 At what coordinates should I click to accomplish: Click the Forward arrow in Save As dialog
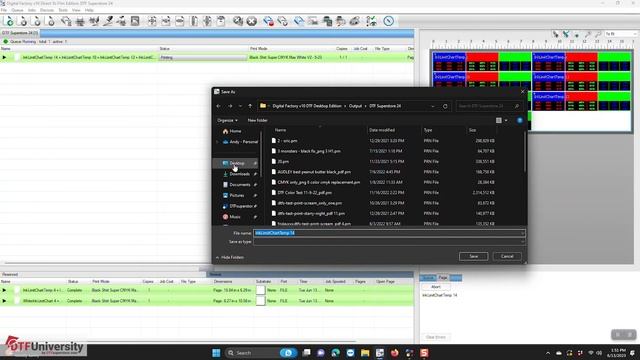(230, 106)
